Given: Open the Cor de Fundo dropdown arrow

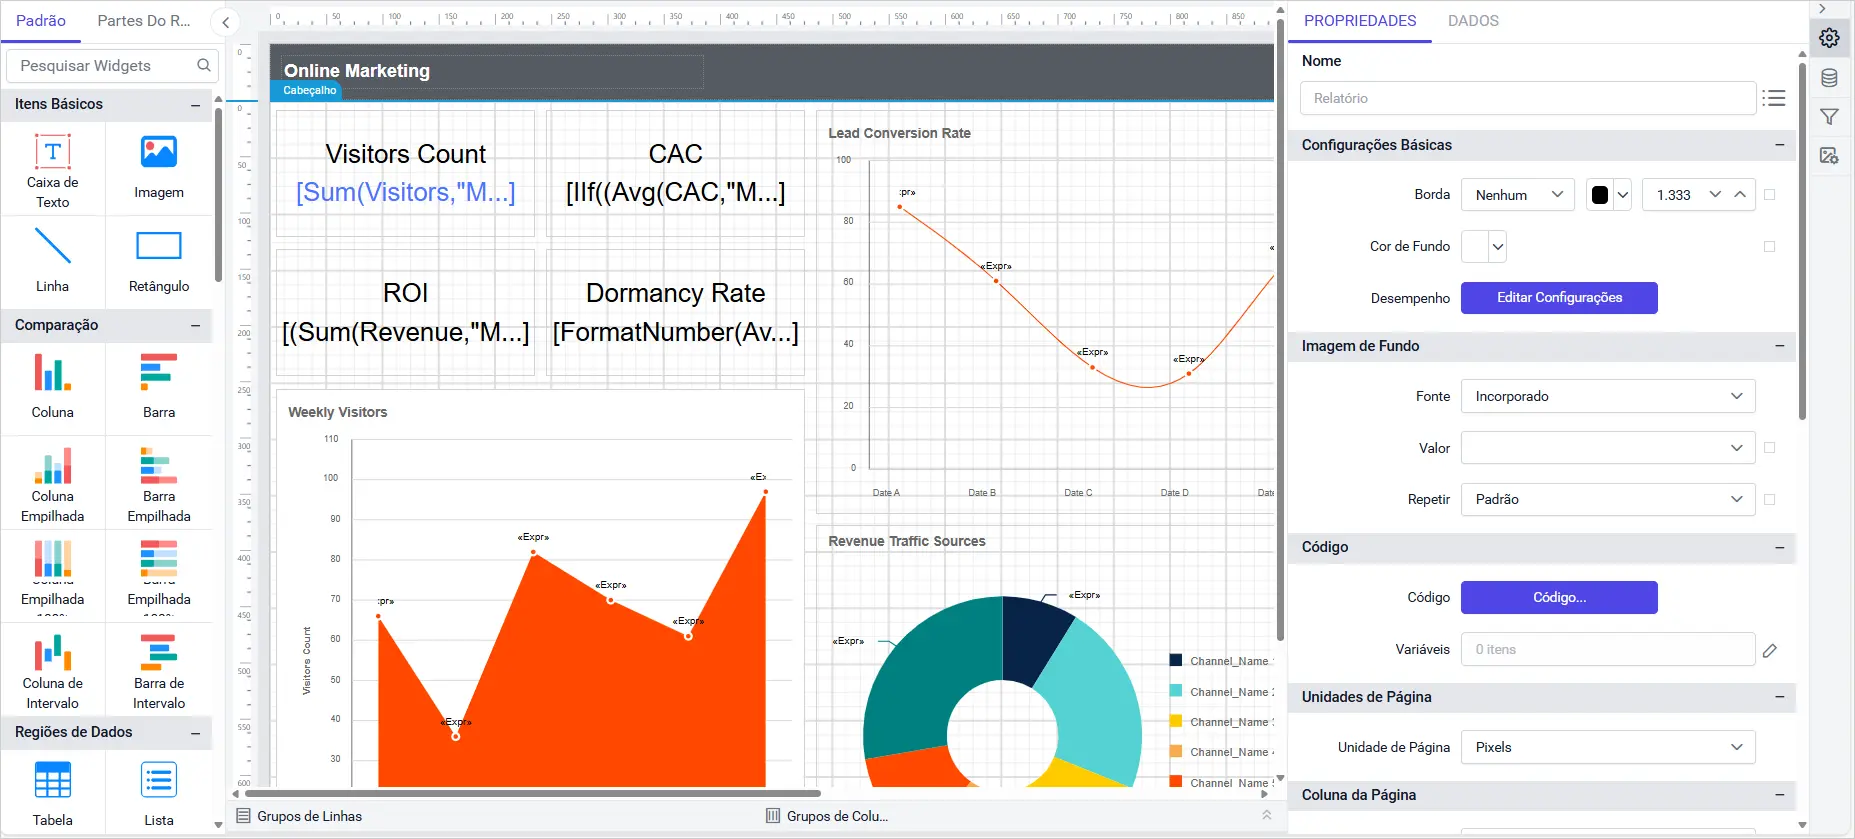Looking at the screenshot, I should click(1498, 246).
